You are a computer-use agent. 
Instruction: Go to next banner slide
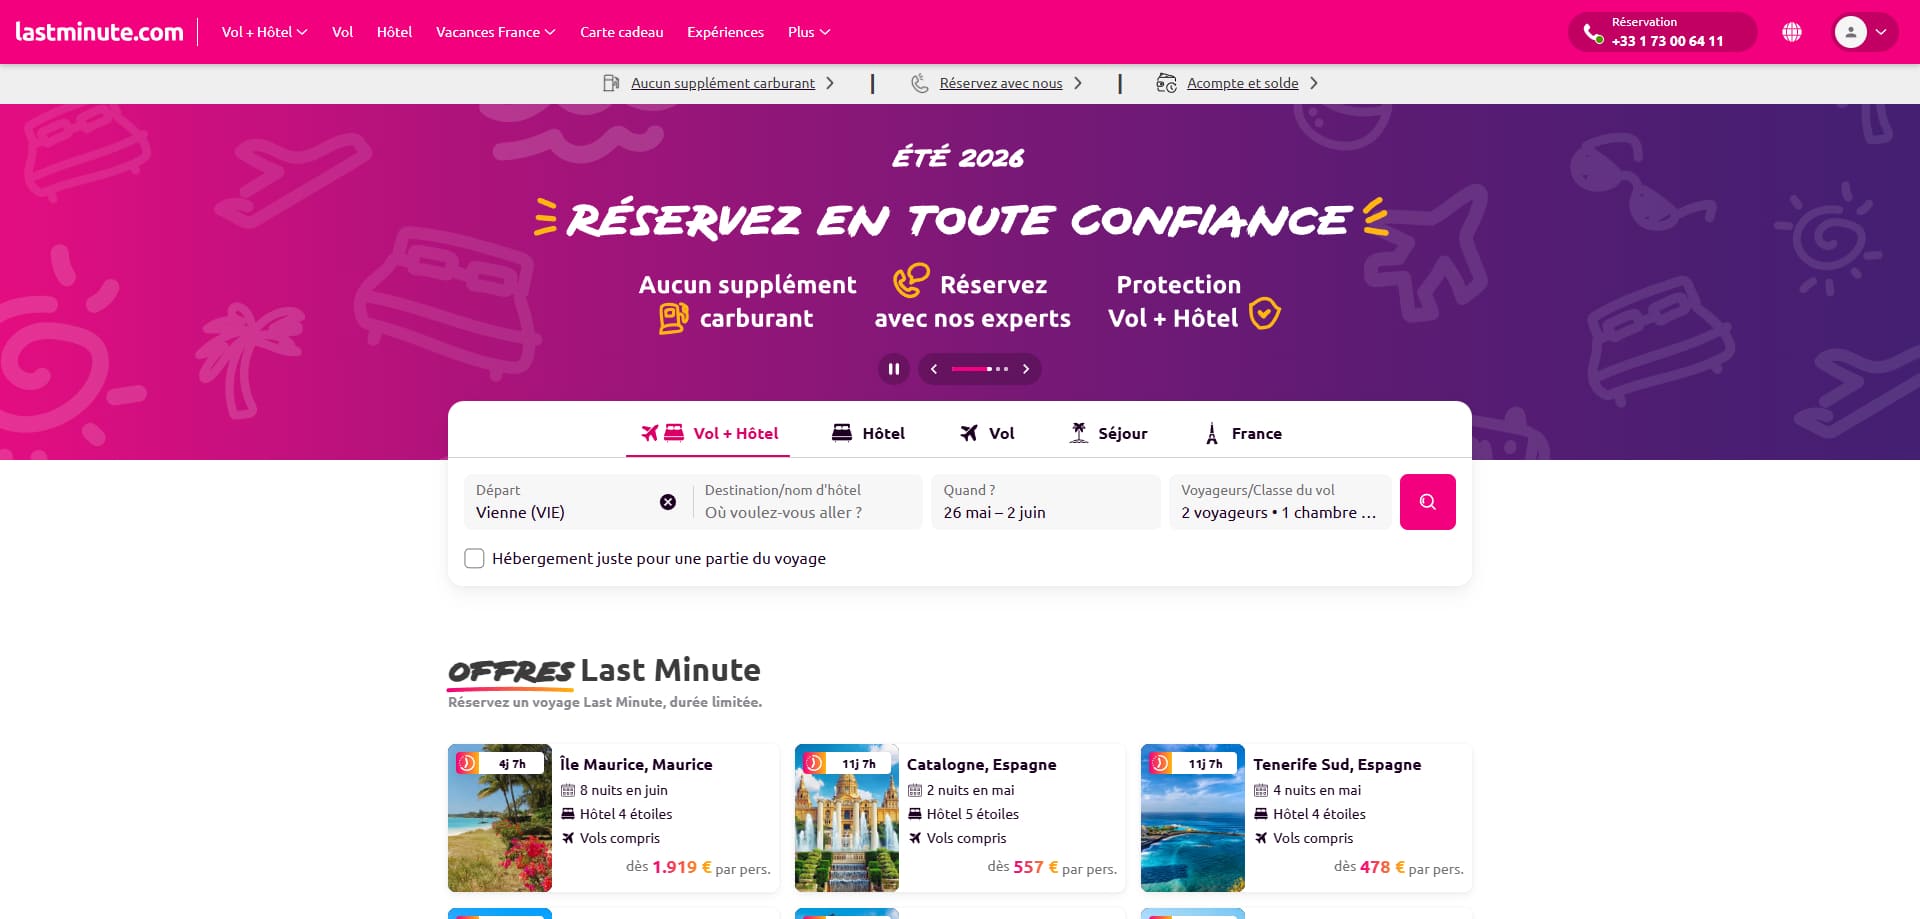point(1026,369)
